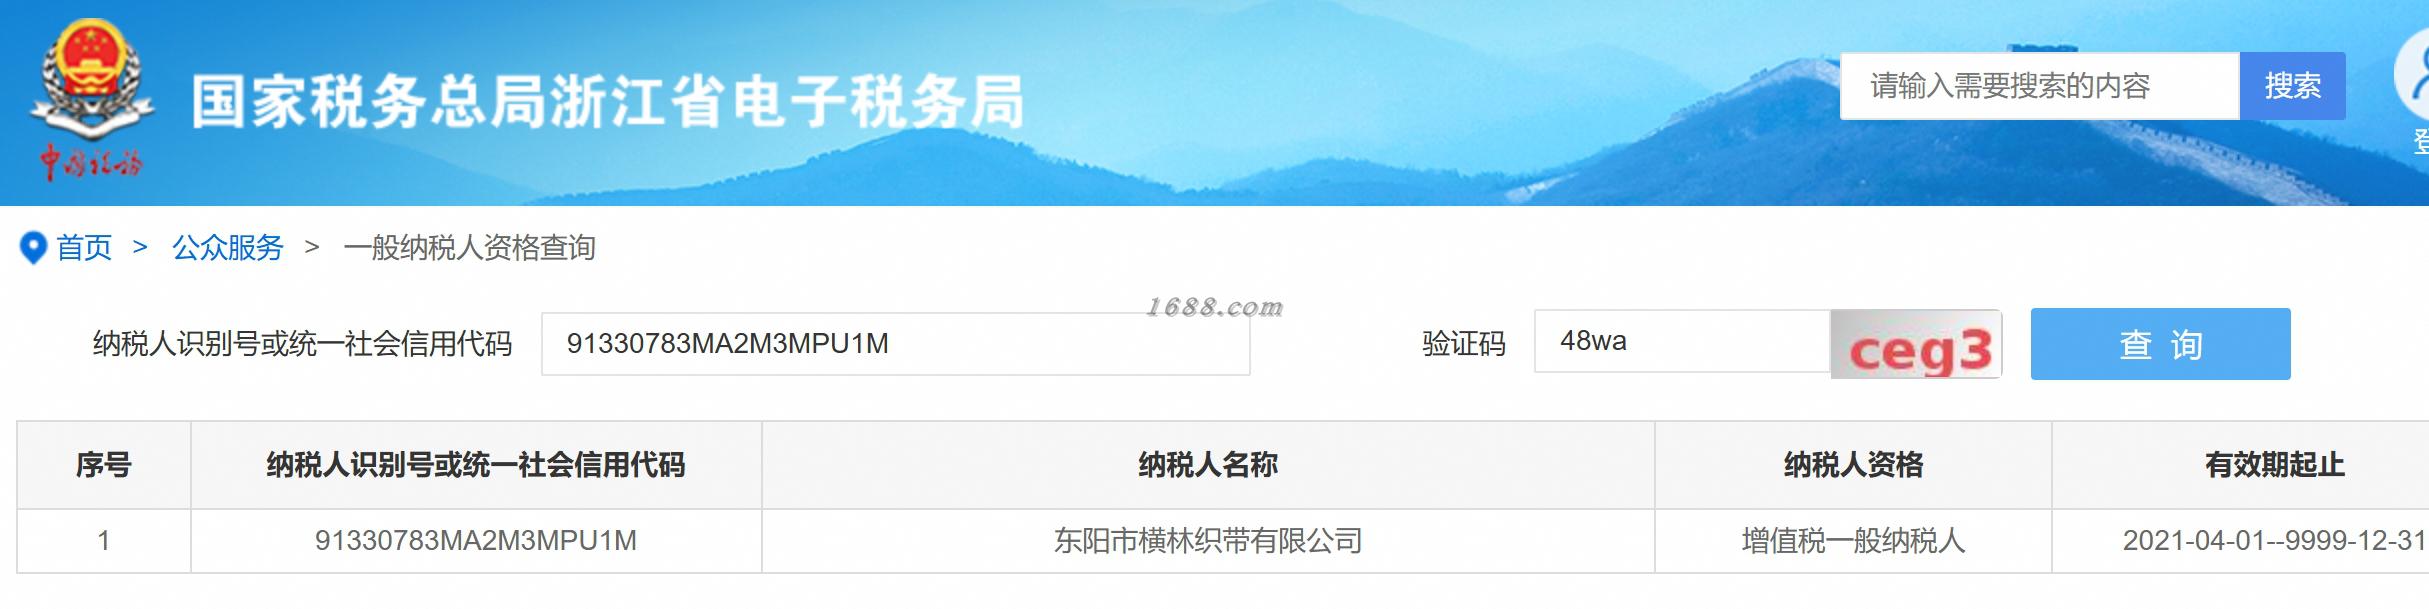
Task: Refresh the ceg3 captcha image
Action: click(1916, 344)
